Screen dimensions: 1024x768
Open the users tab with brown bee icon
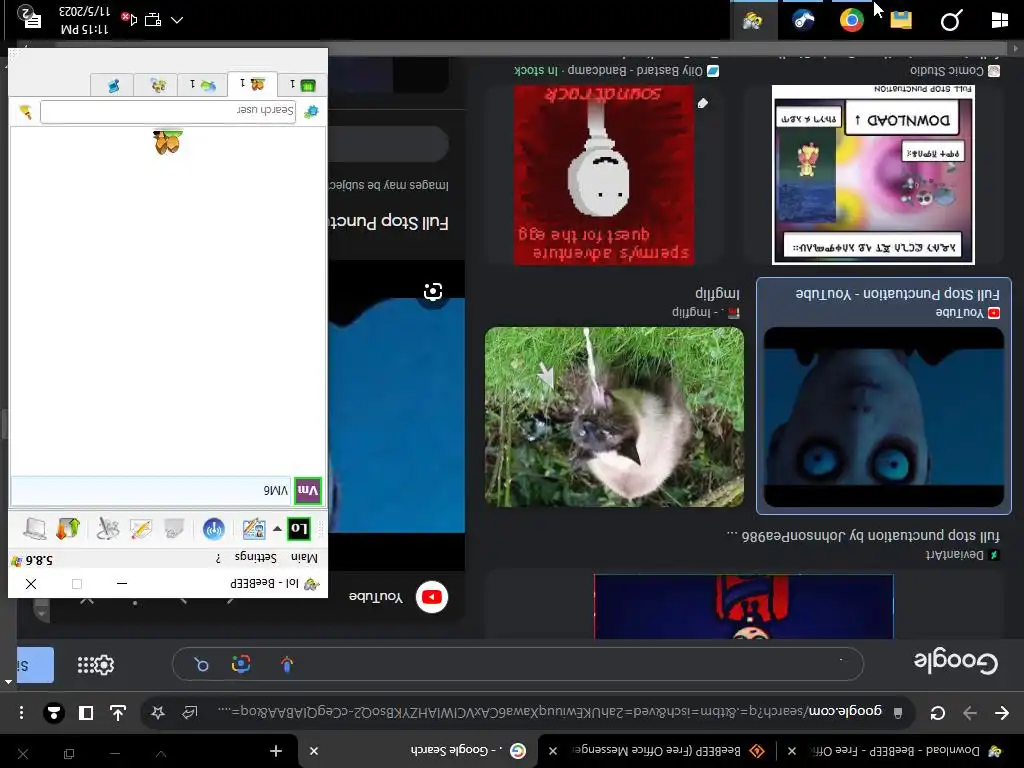(x=252, y=84)
